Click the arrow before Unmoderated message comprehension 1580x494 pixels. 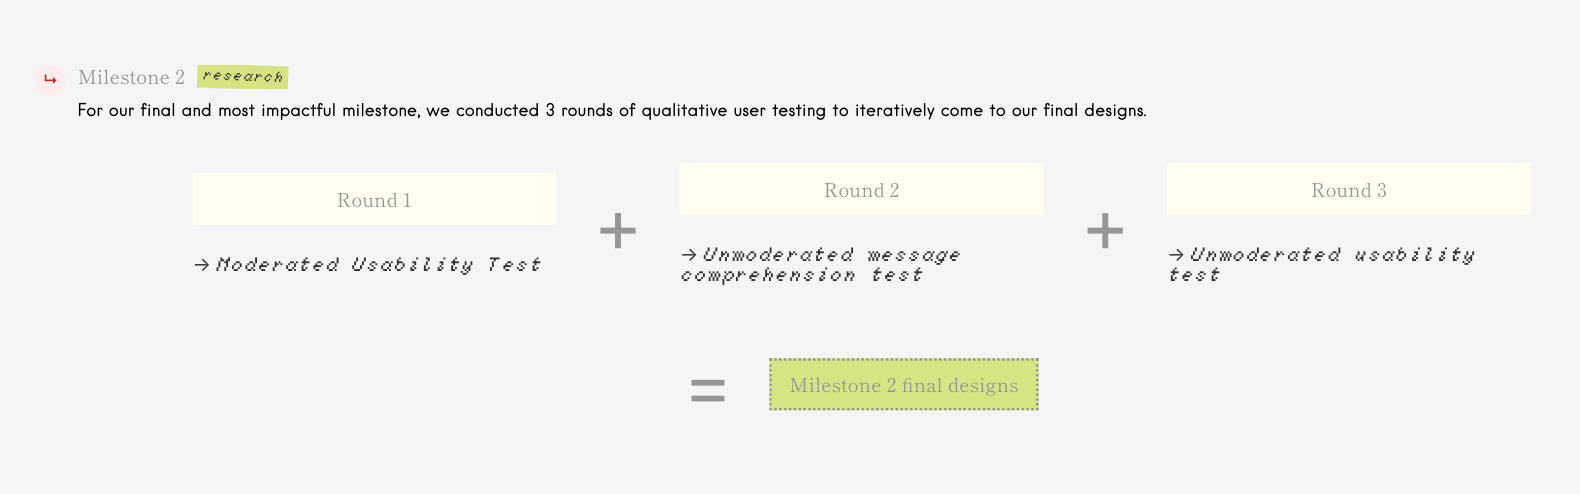click(689, 255)
